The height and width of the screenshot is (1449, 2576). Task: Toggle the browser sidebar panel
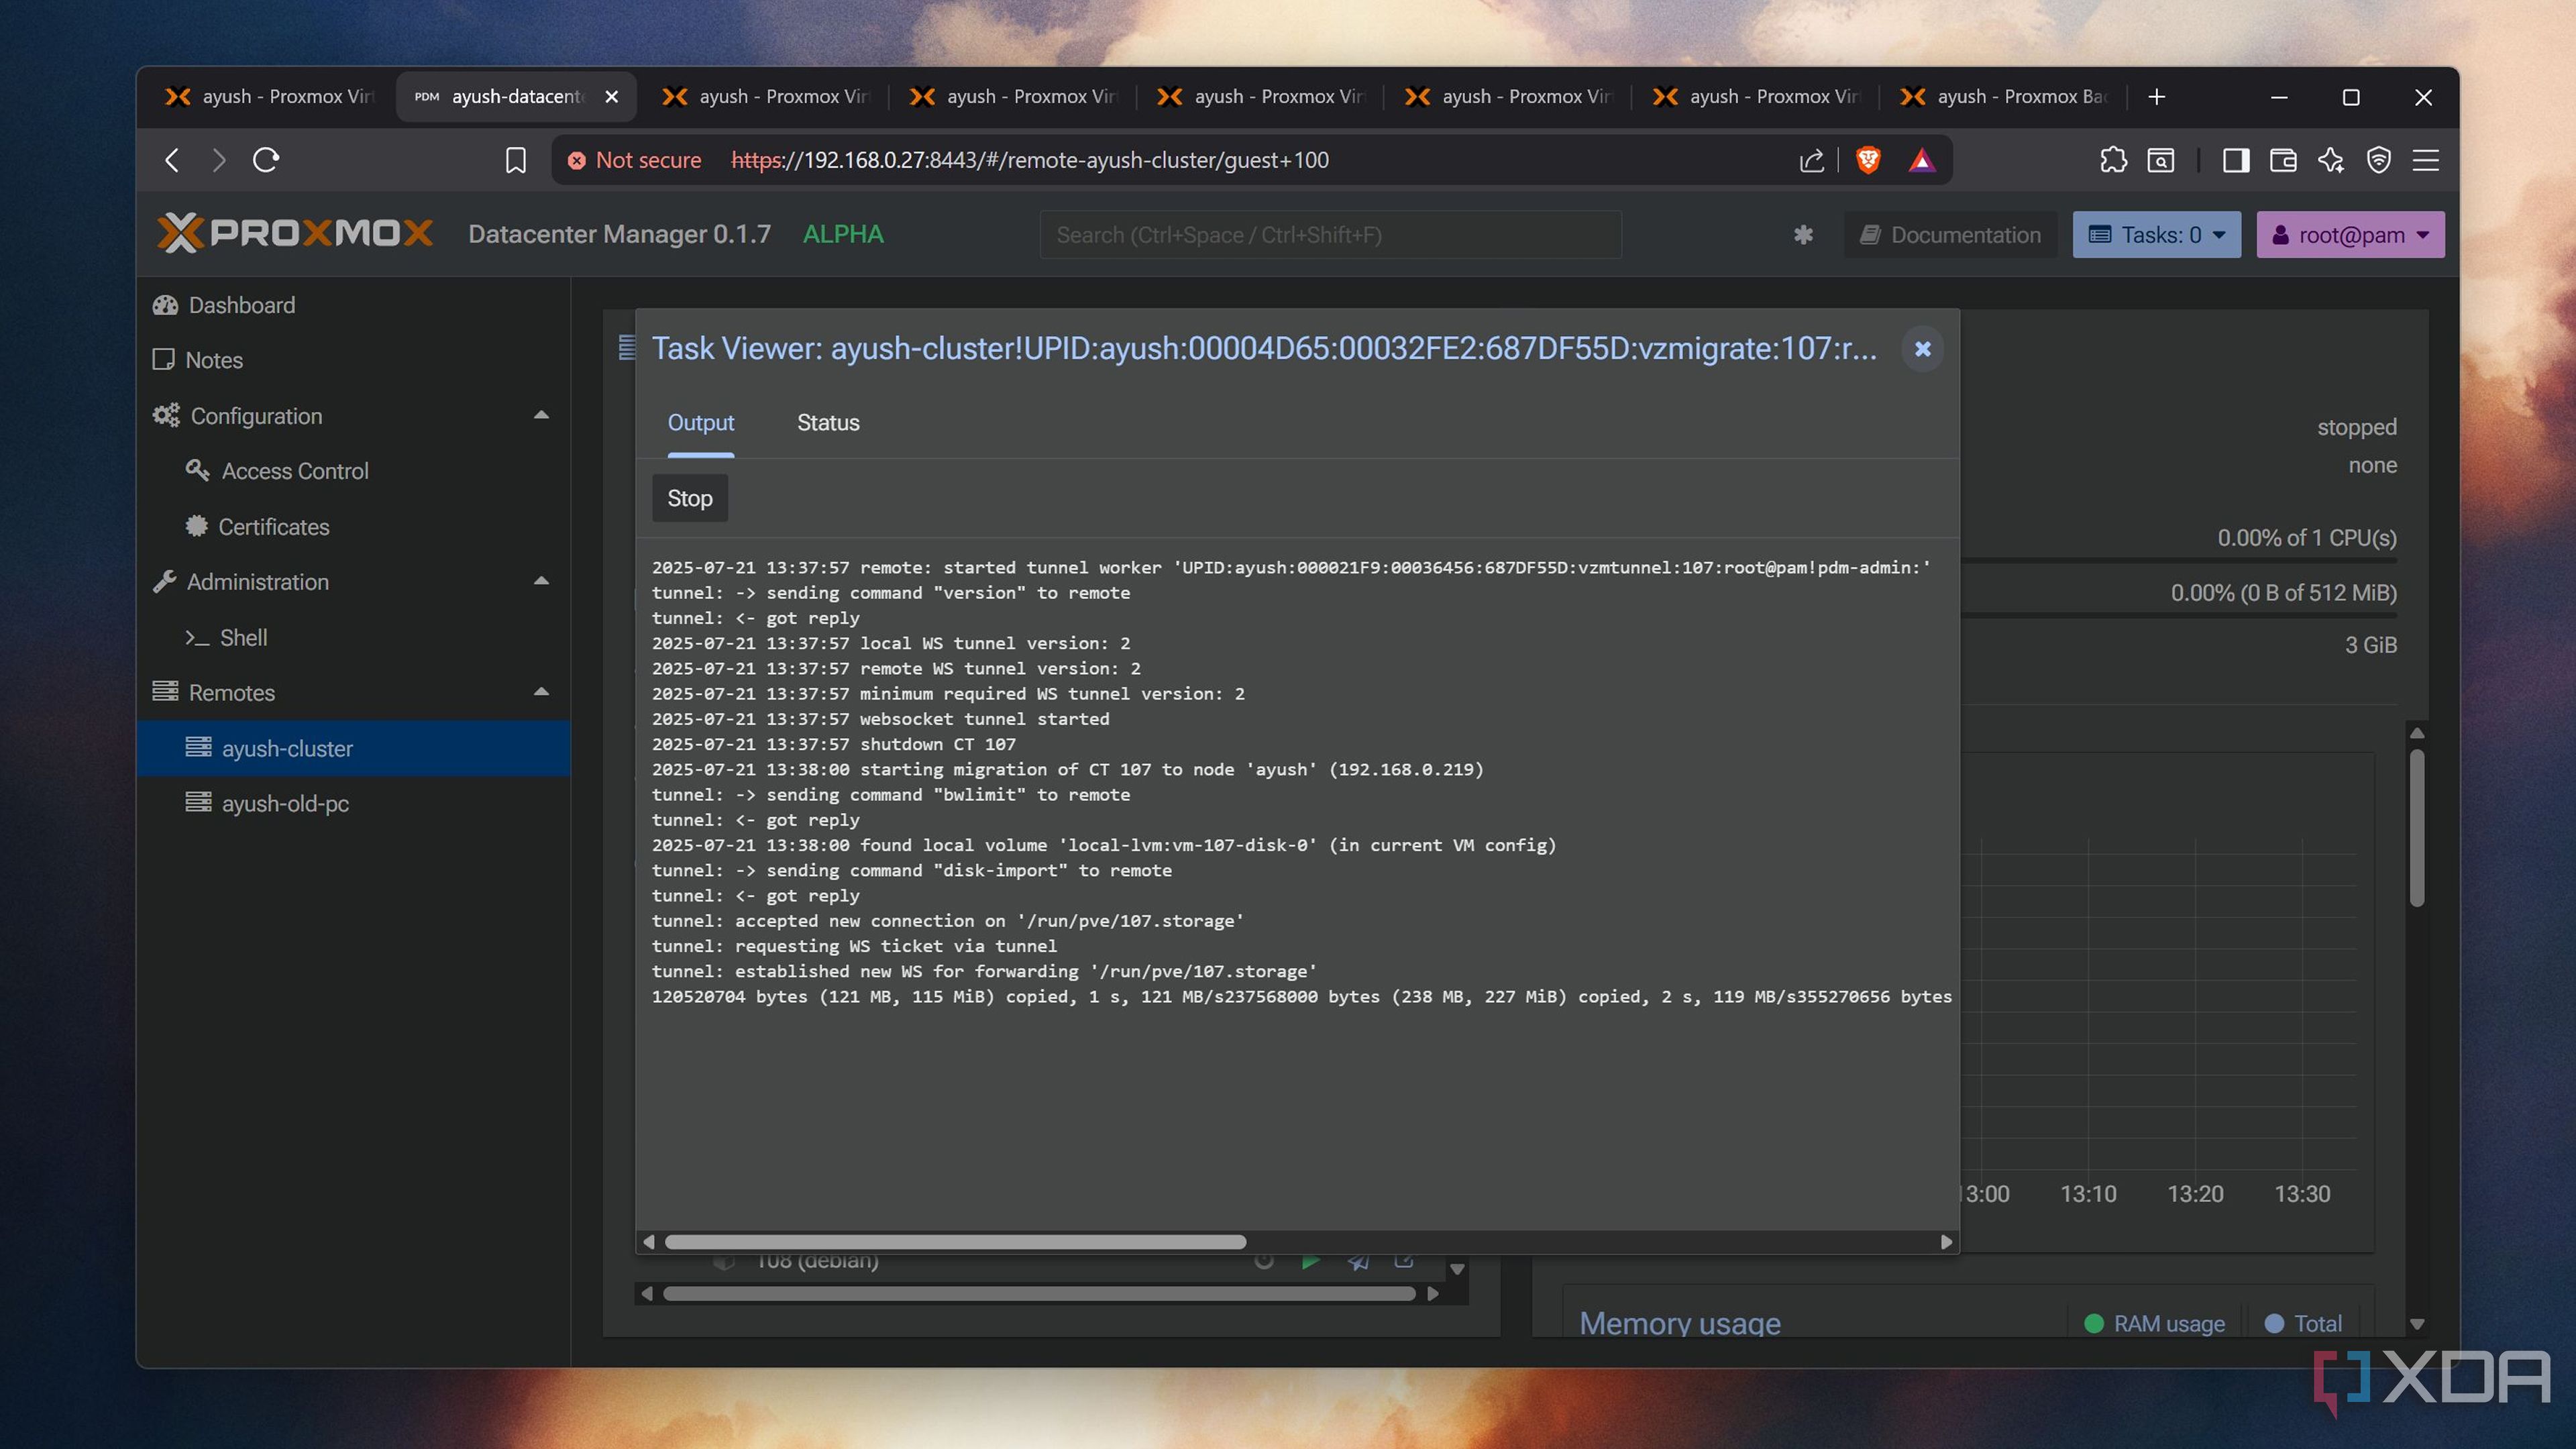coord(2236,160)
